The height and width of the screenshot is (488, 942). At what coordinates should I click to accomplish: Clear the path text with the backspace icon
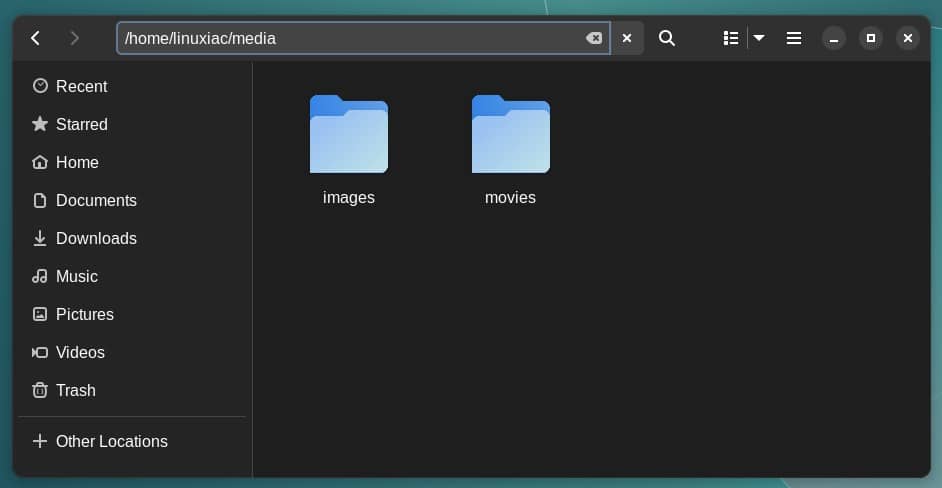(594, 38)
